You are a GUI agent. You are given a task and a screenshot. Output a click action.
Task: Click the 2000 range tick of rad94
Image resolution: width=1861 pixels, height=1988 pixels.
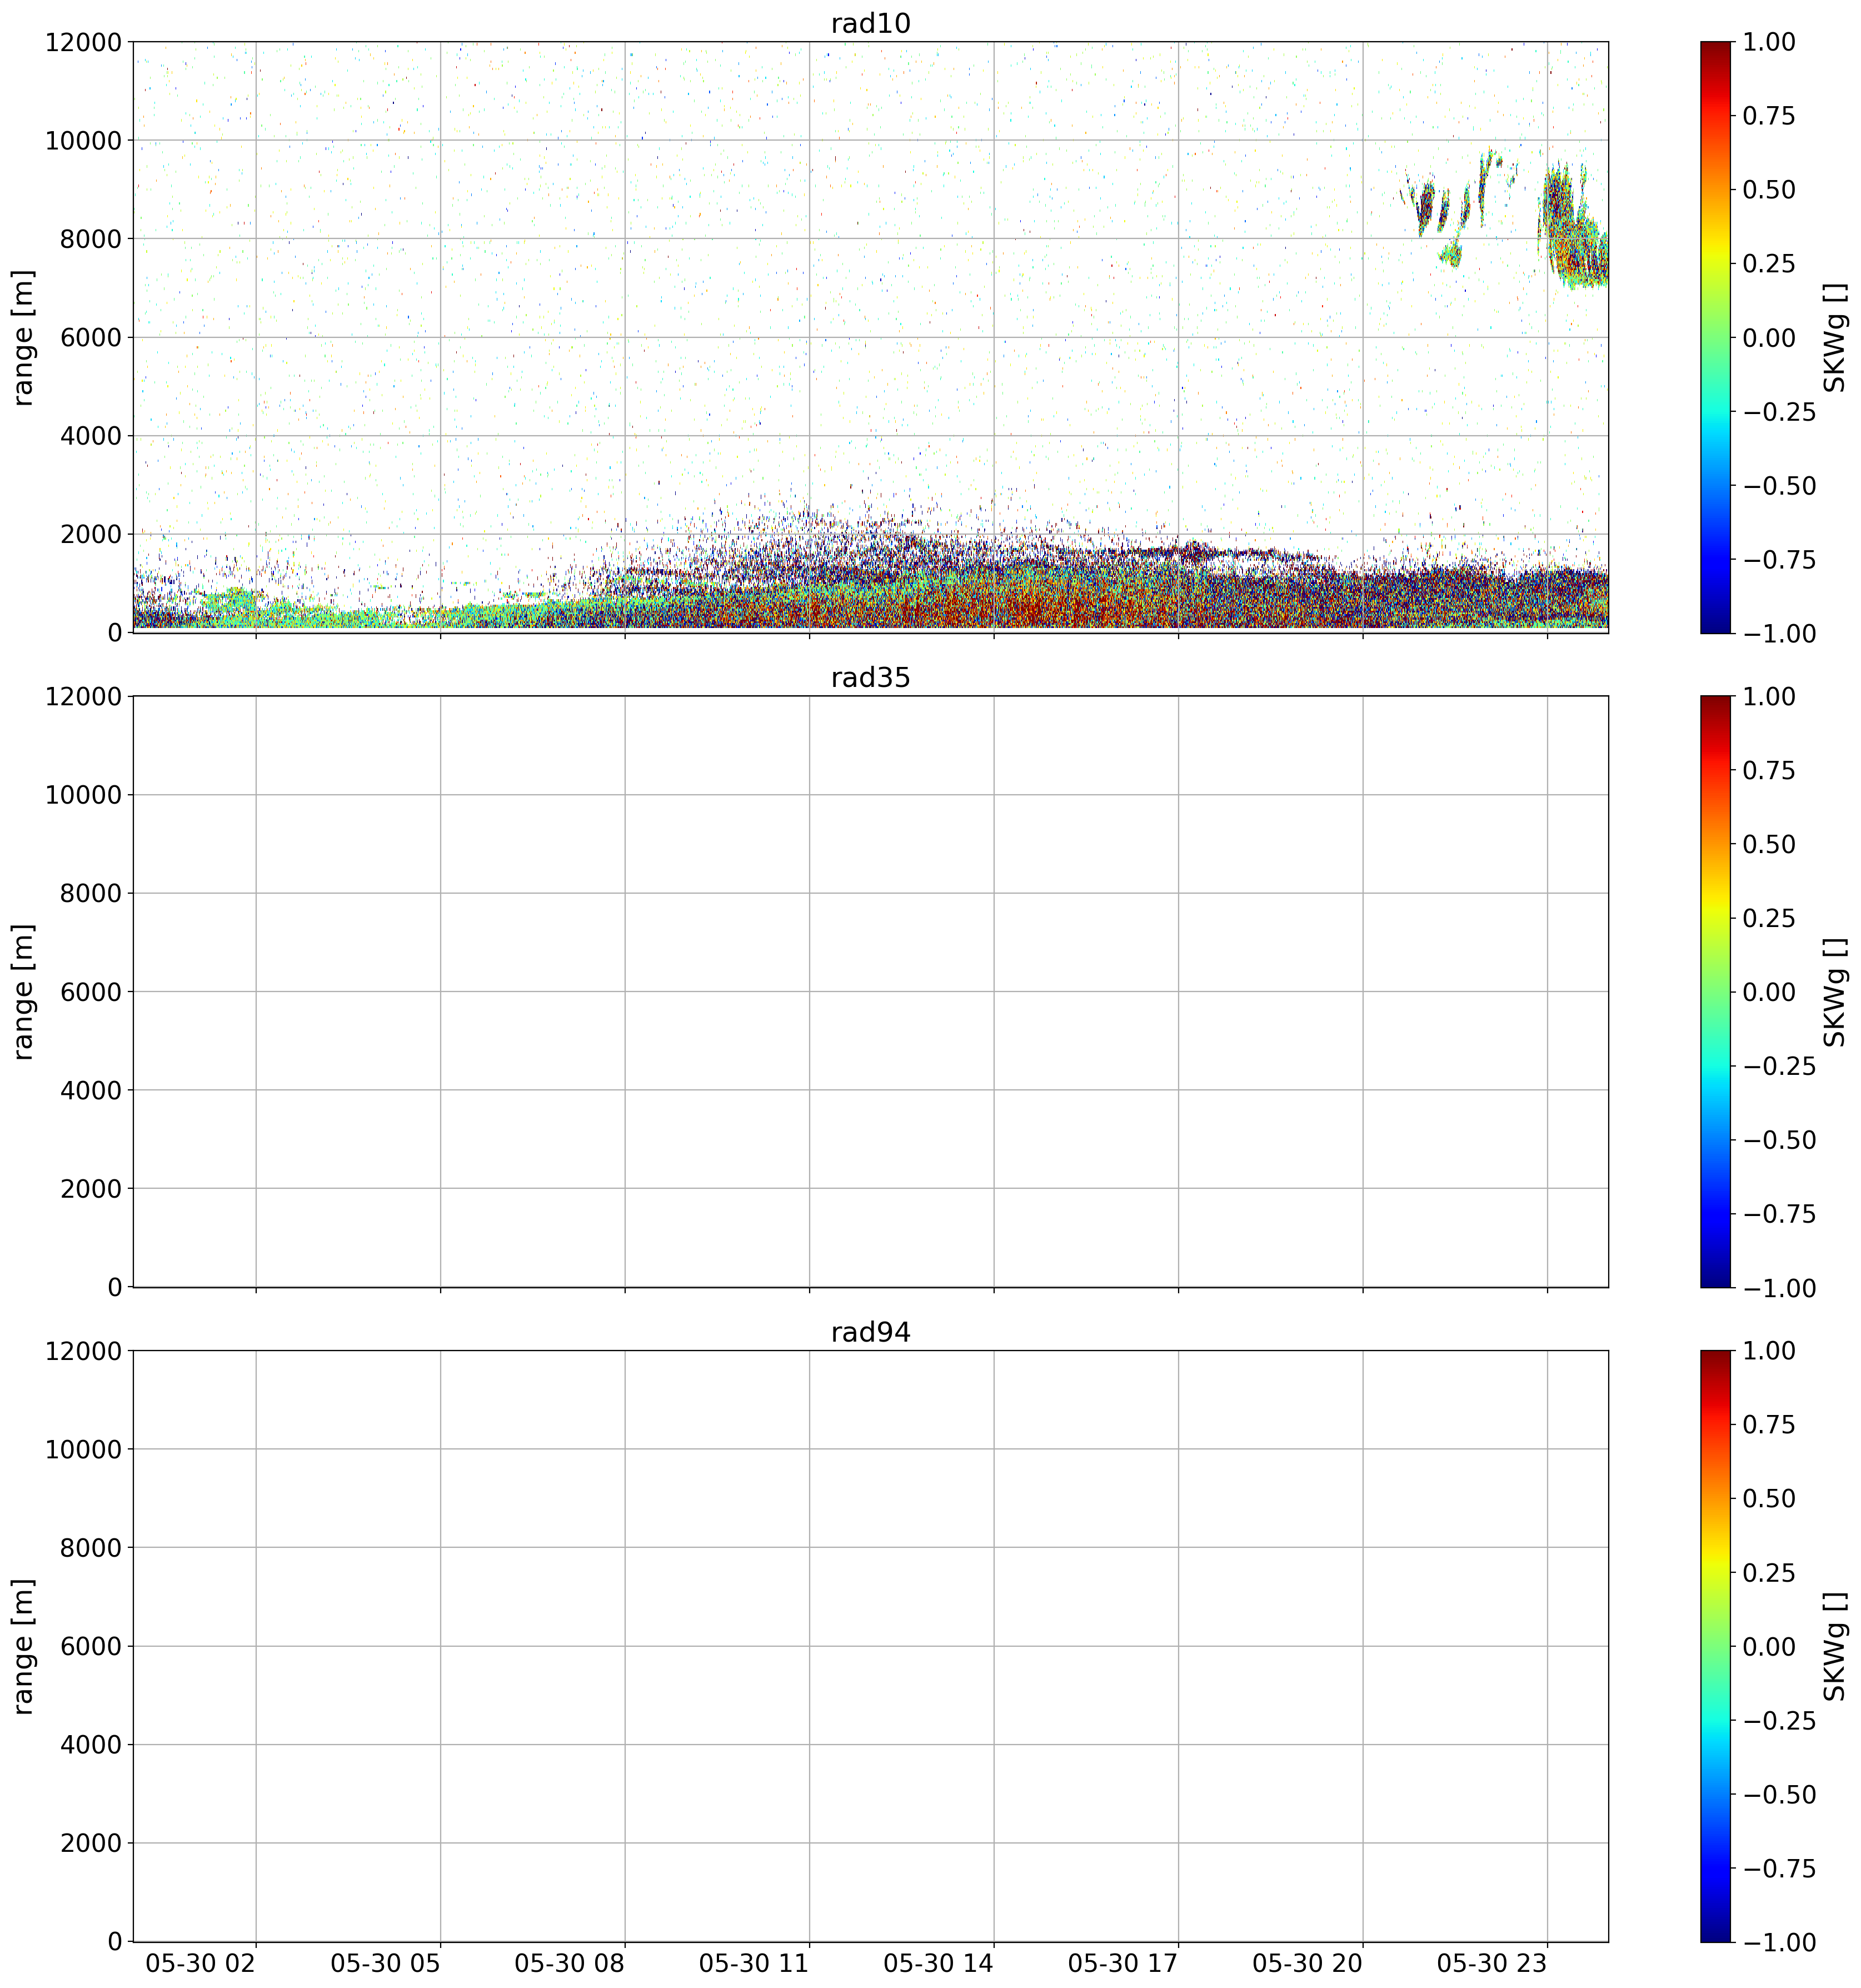91,1844
